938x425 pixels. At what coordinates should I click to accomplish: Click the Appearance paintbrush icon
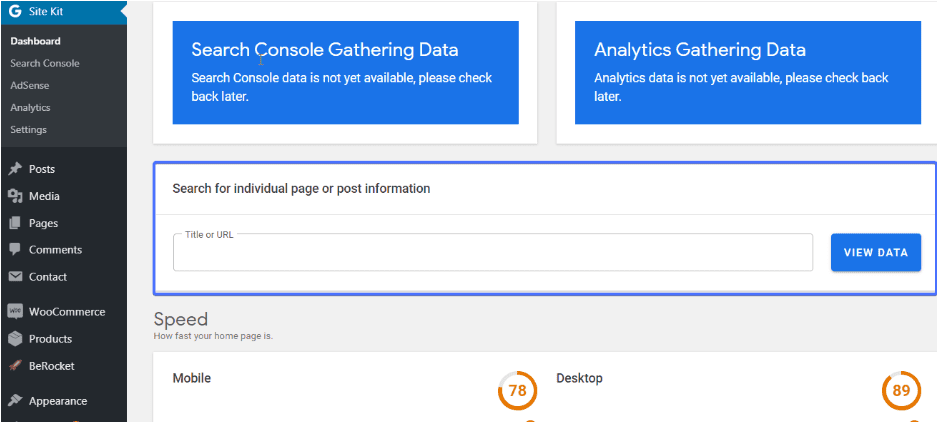[x=15, y=401]
